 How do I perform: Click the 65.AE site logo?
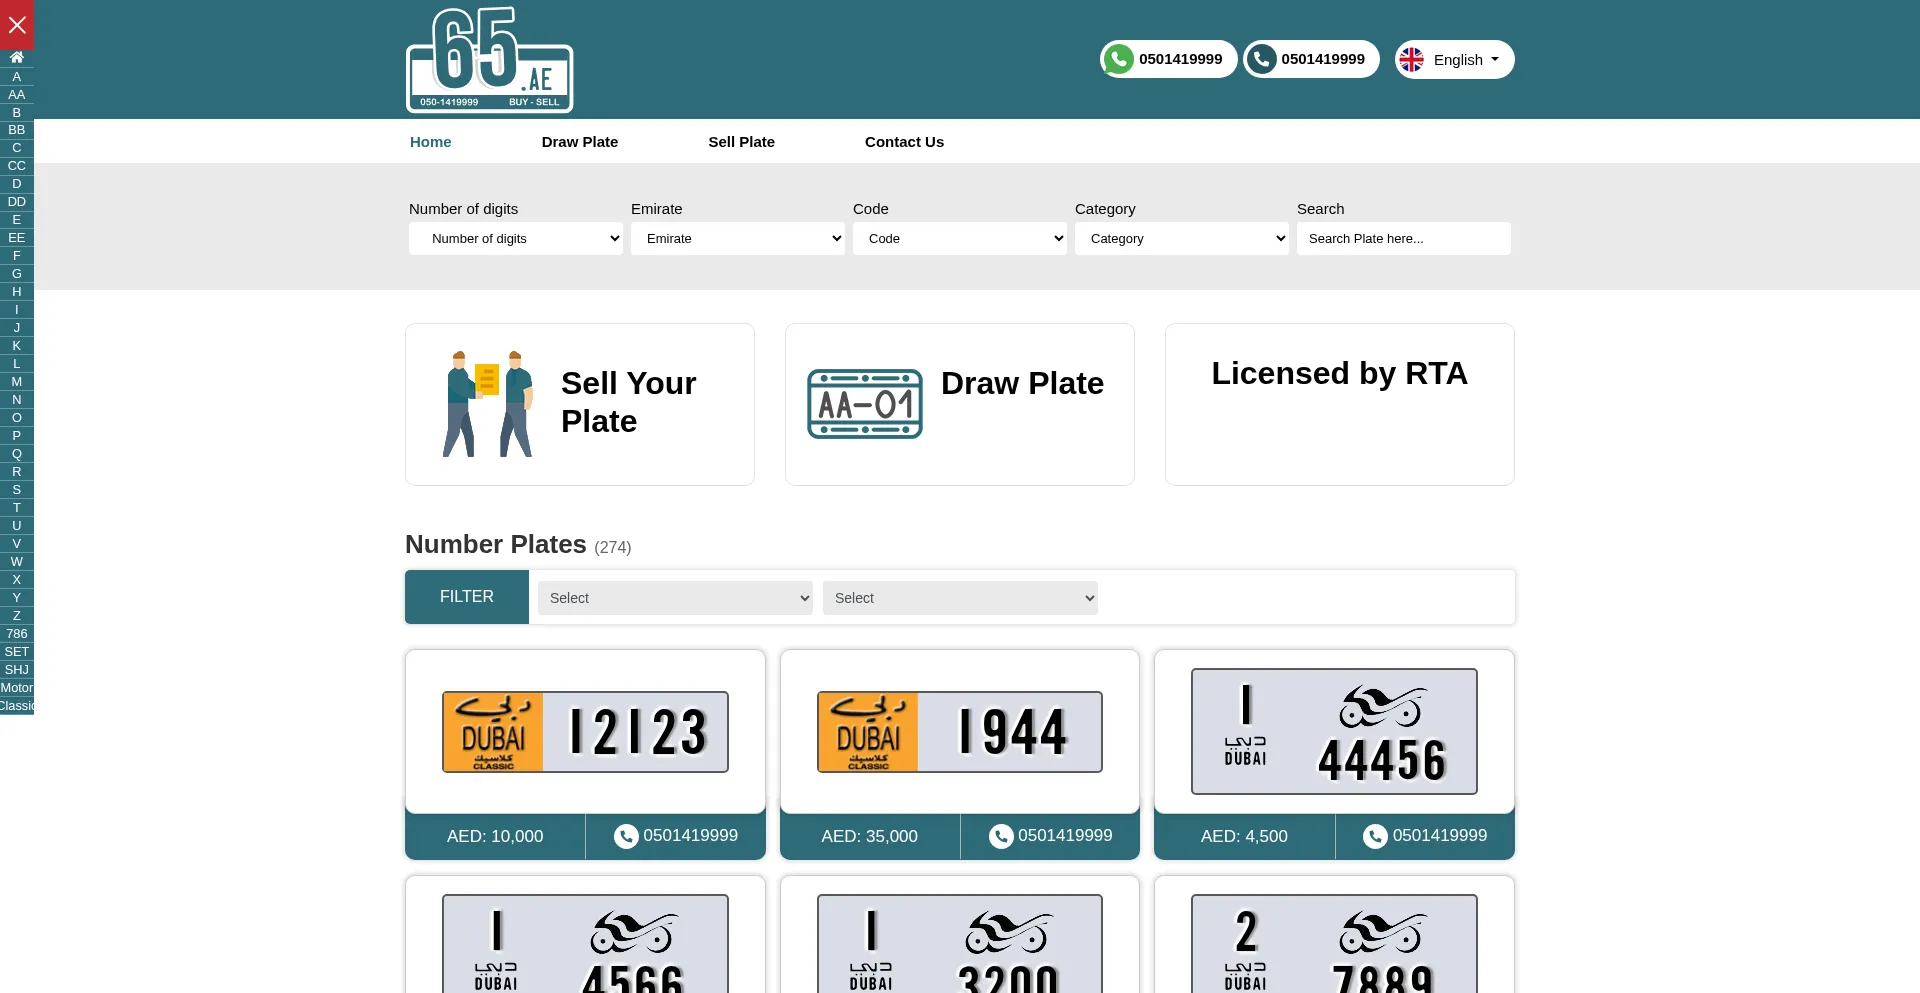coord(489,60)
